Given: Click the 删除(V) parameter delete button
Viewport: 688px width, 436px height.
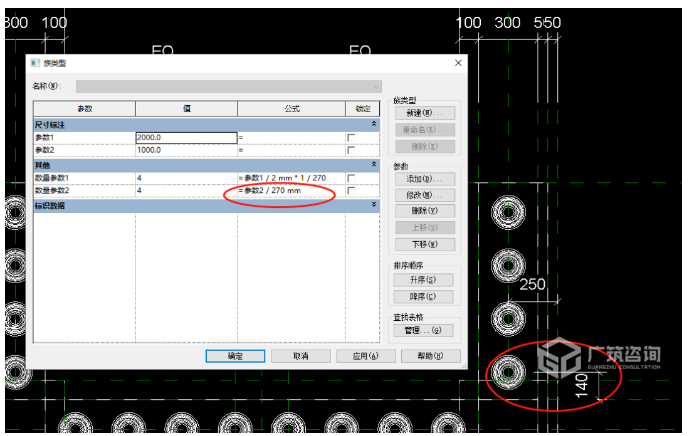Looking at the screenshot, I should coord(425,211).
